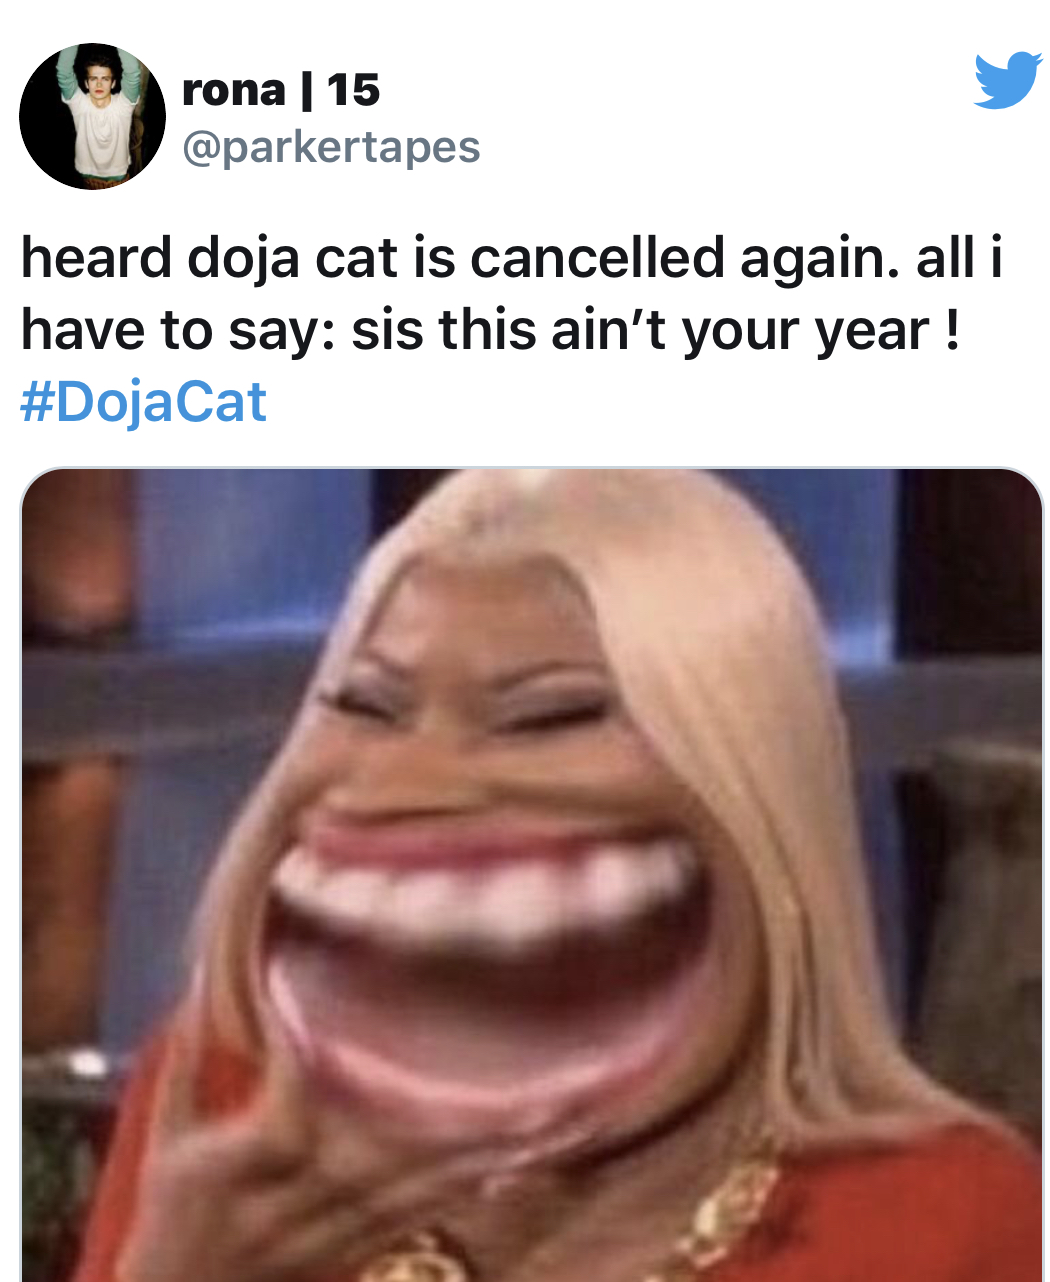Viewport: 1050px width, 1282px height.
Task: Open the display name rona | 15
Action: (281, 90)
